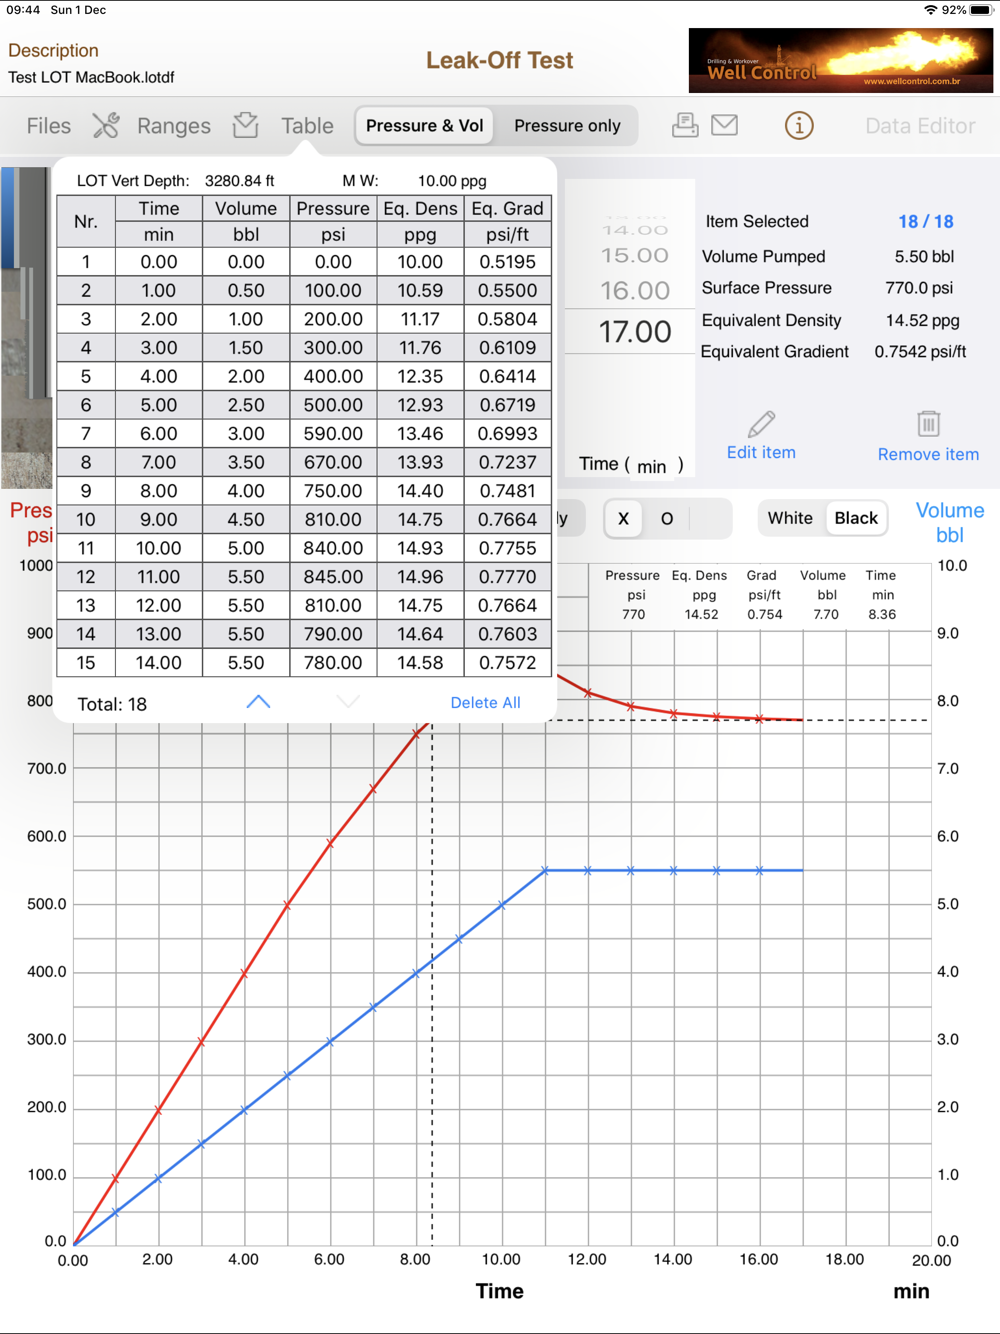Open the Well Control banner

pos(841,60)
